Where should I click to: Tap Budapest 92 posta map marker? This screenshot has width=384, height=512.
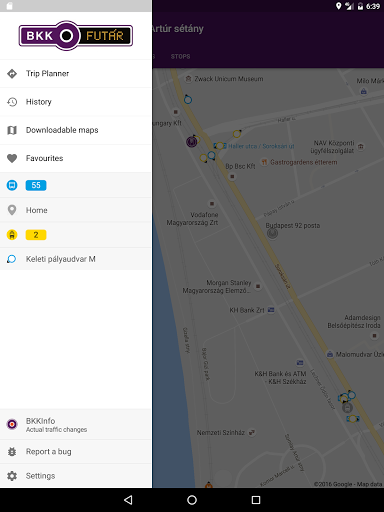[x=272, y=233]
